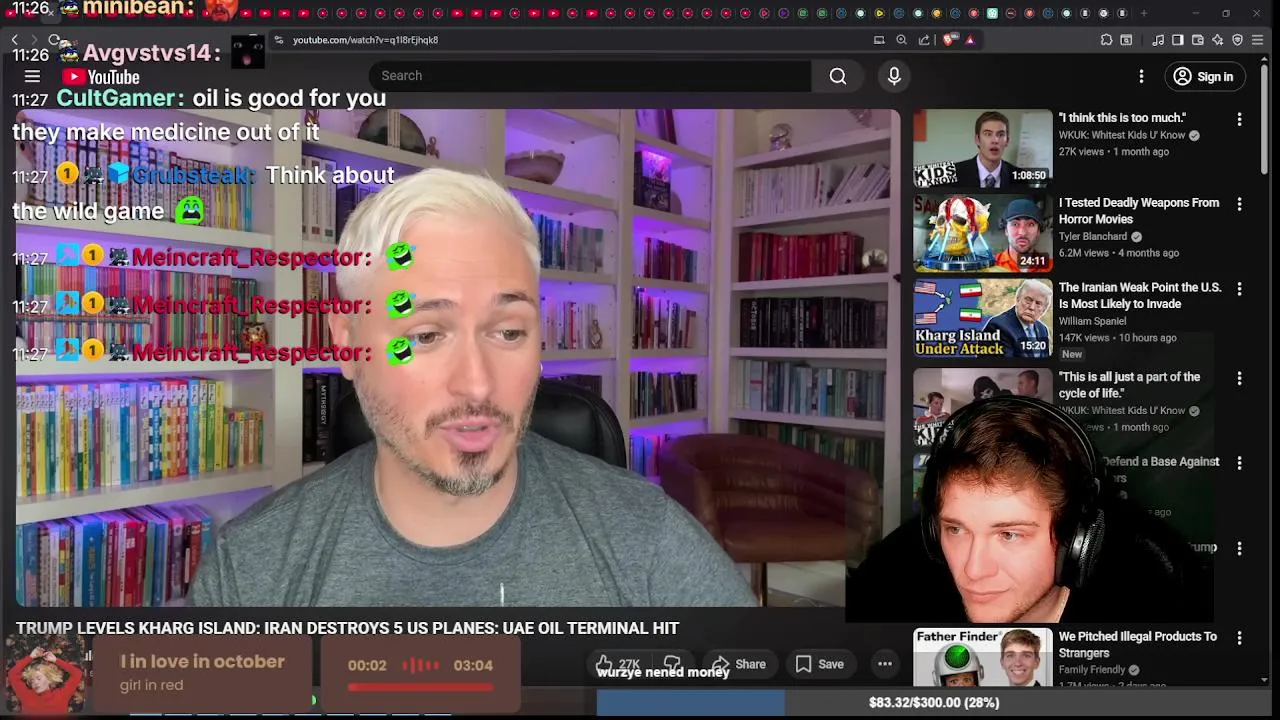Click channel name William Spaniel
Screen dimensions: 1280x720
(x=1092, y=322)
